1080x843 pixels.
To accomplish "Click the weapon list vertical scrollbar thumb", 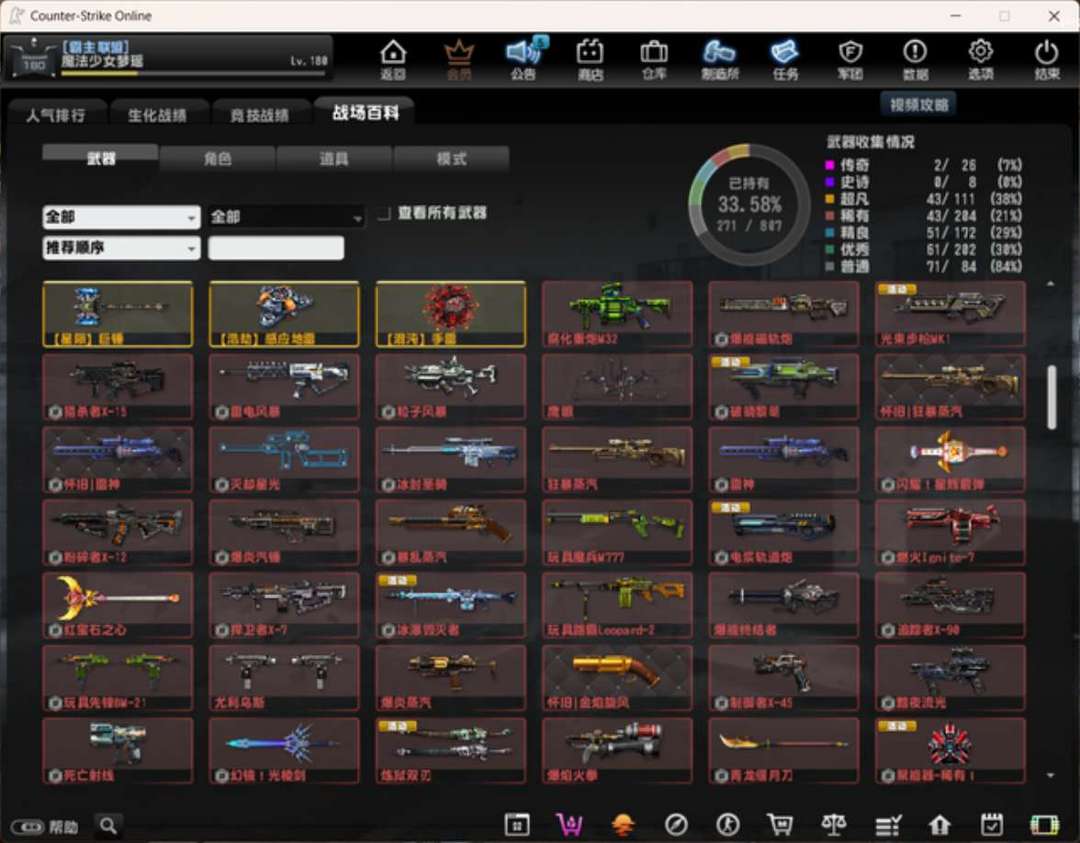I will [1051, 397].
